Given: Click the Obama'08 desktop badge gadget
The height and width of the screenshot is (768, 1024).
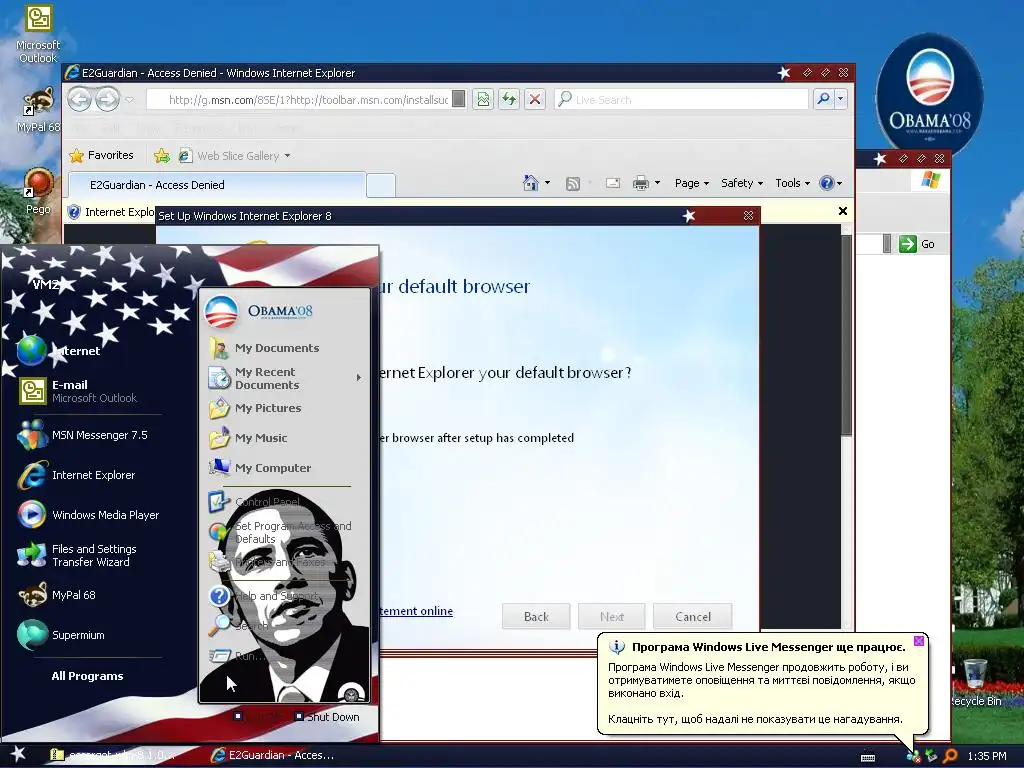Looking at the screenshot, I should [x=930, y=93].
